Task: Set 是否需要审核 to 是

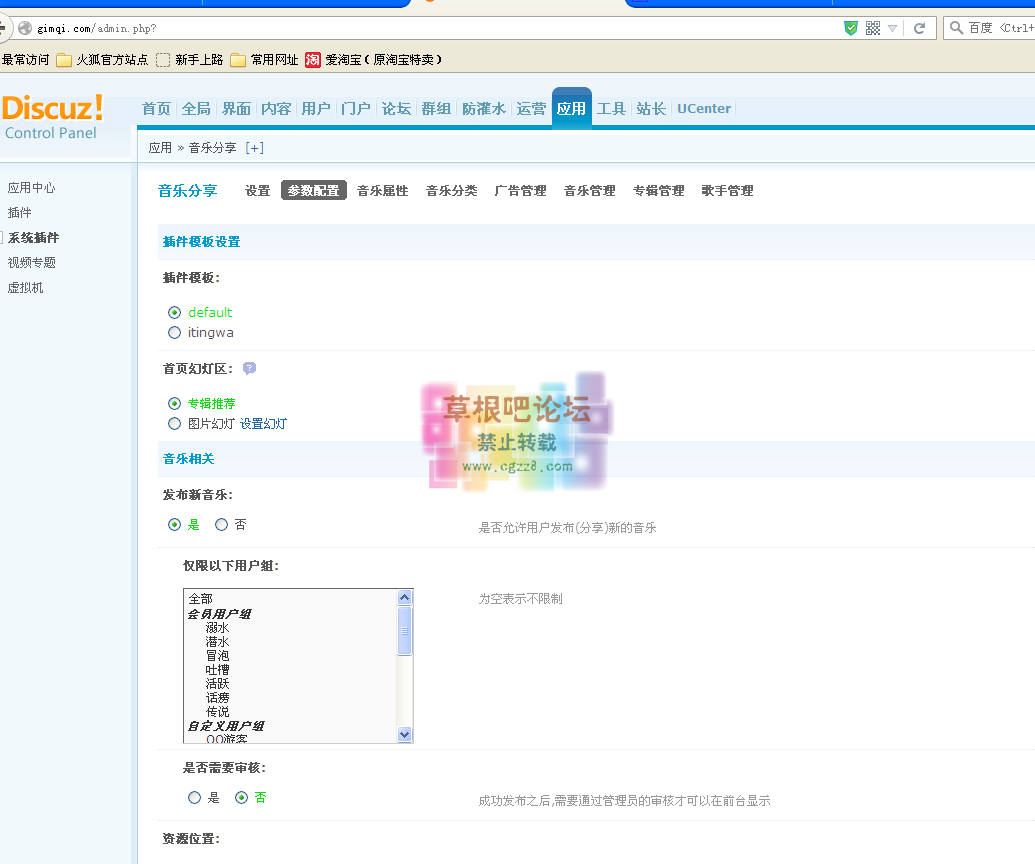Action: tap(194, 798)
